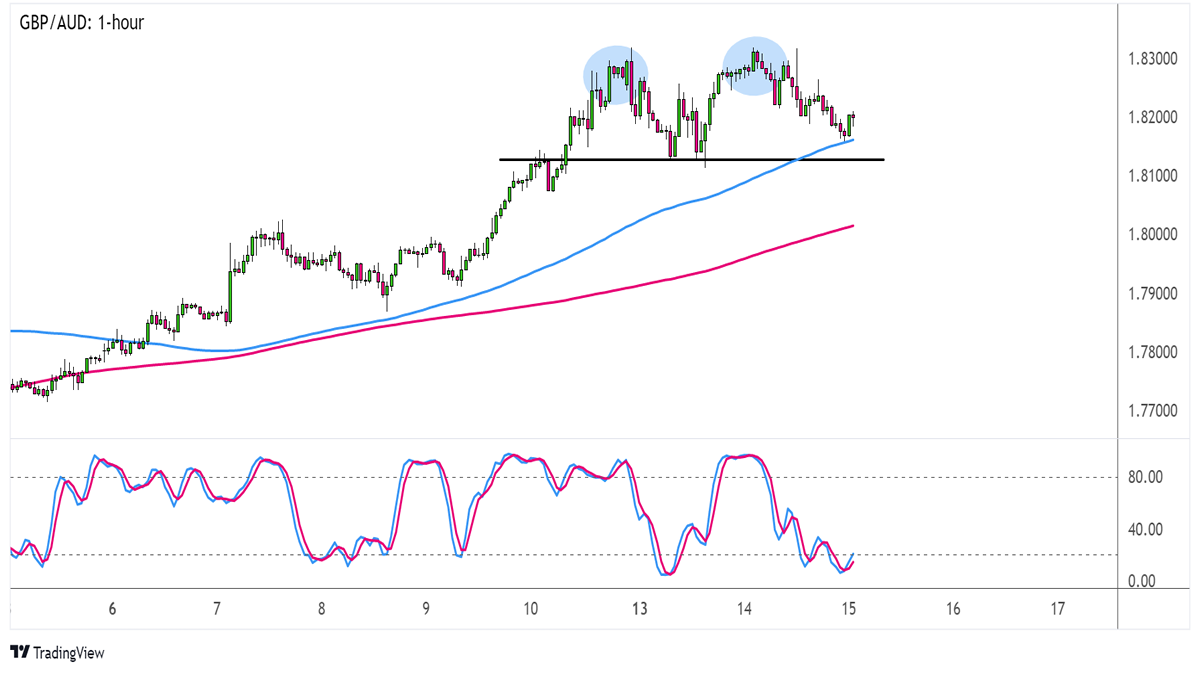Select the second blue double-top highlight ellipse
Screen dimensions: 1200x675
click(x=755, y=66)
